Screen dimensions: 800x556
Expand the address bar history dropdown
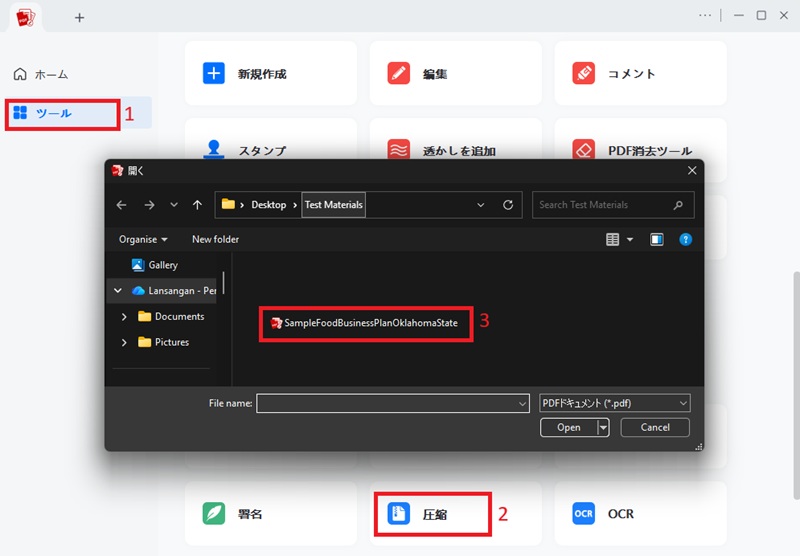click(x=481, y=205)
